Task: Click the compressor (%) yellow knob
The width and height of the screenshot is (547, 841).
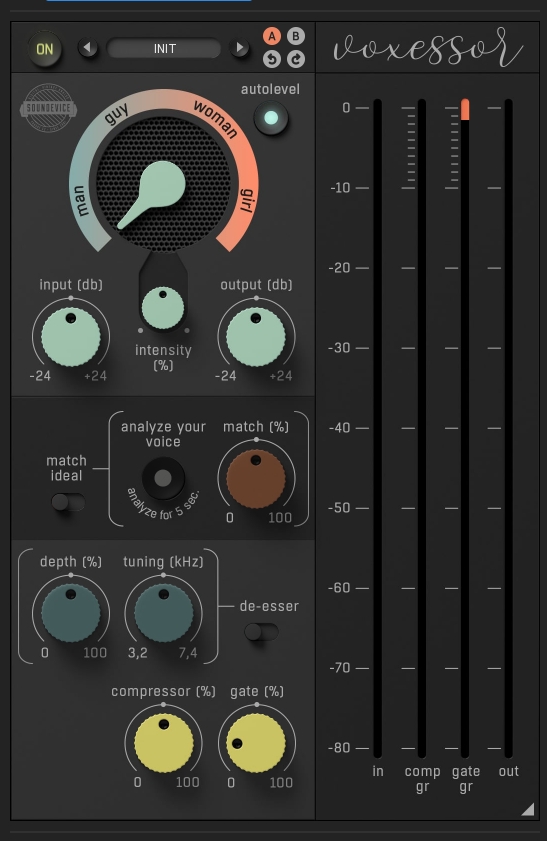Action: (x=164, y=743)
